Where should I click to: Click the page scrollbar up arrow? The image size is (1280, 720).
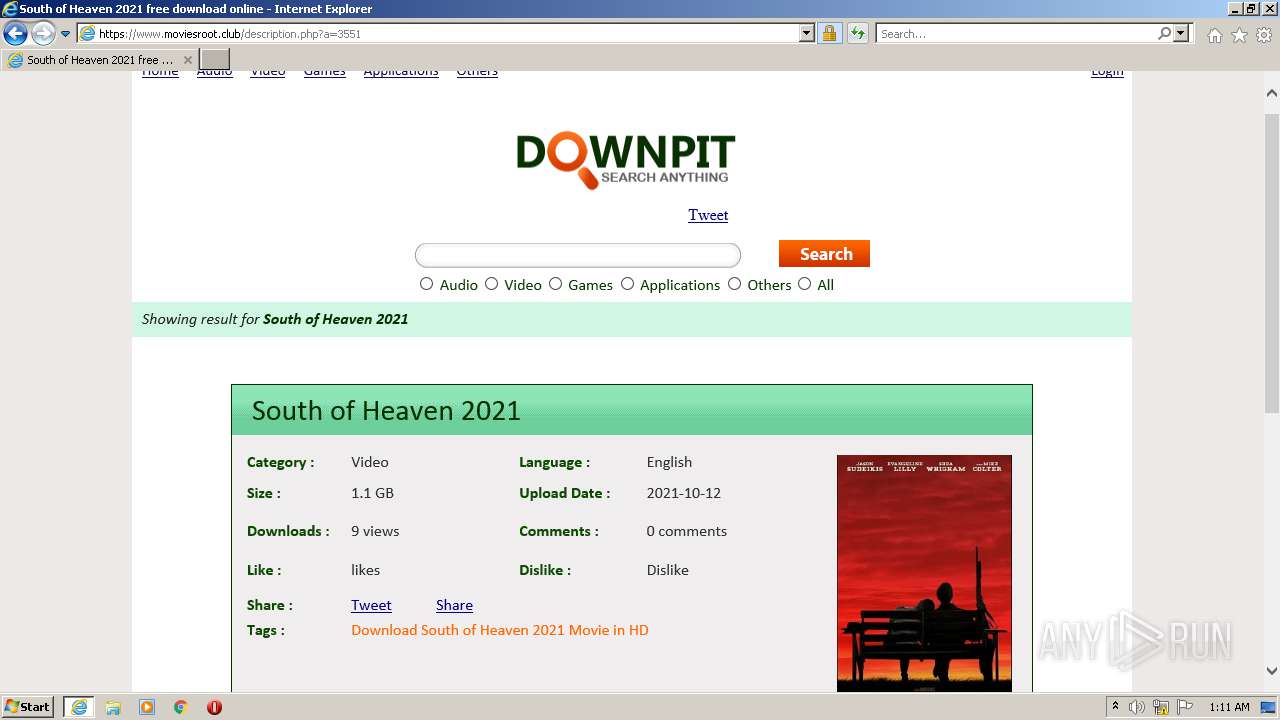tap(1272, 93)
